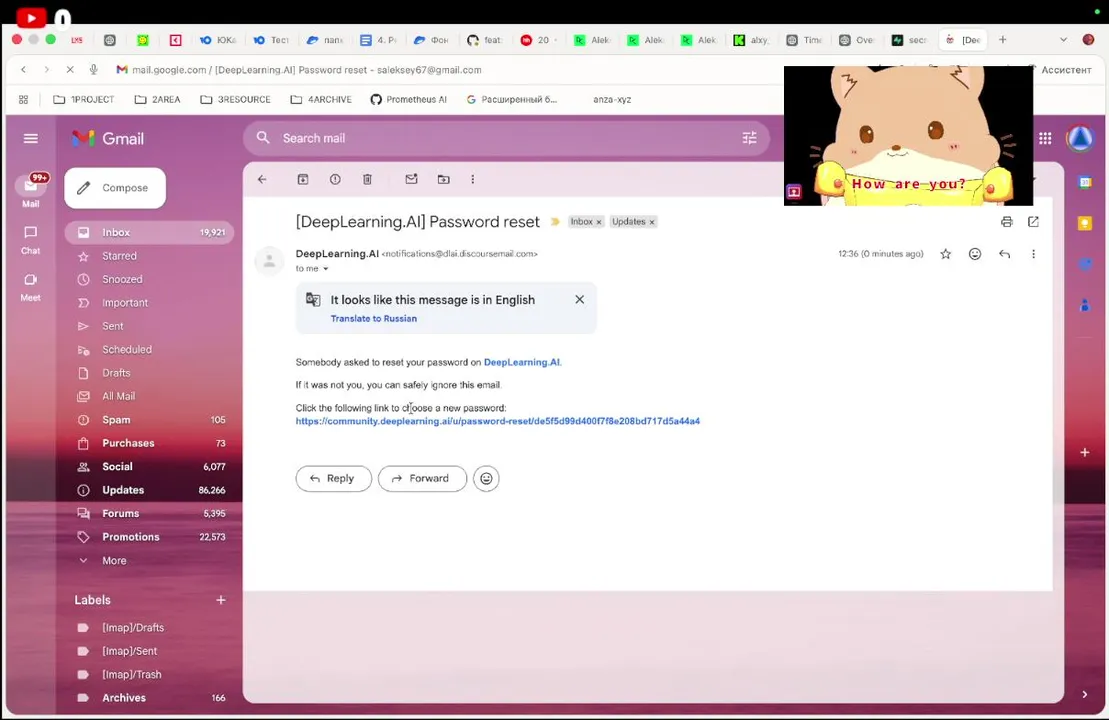
Task: Click the emoji reaction button beside Forward
Action: (x=486, y=479)
